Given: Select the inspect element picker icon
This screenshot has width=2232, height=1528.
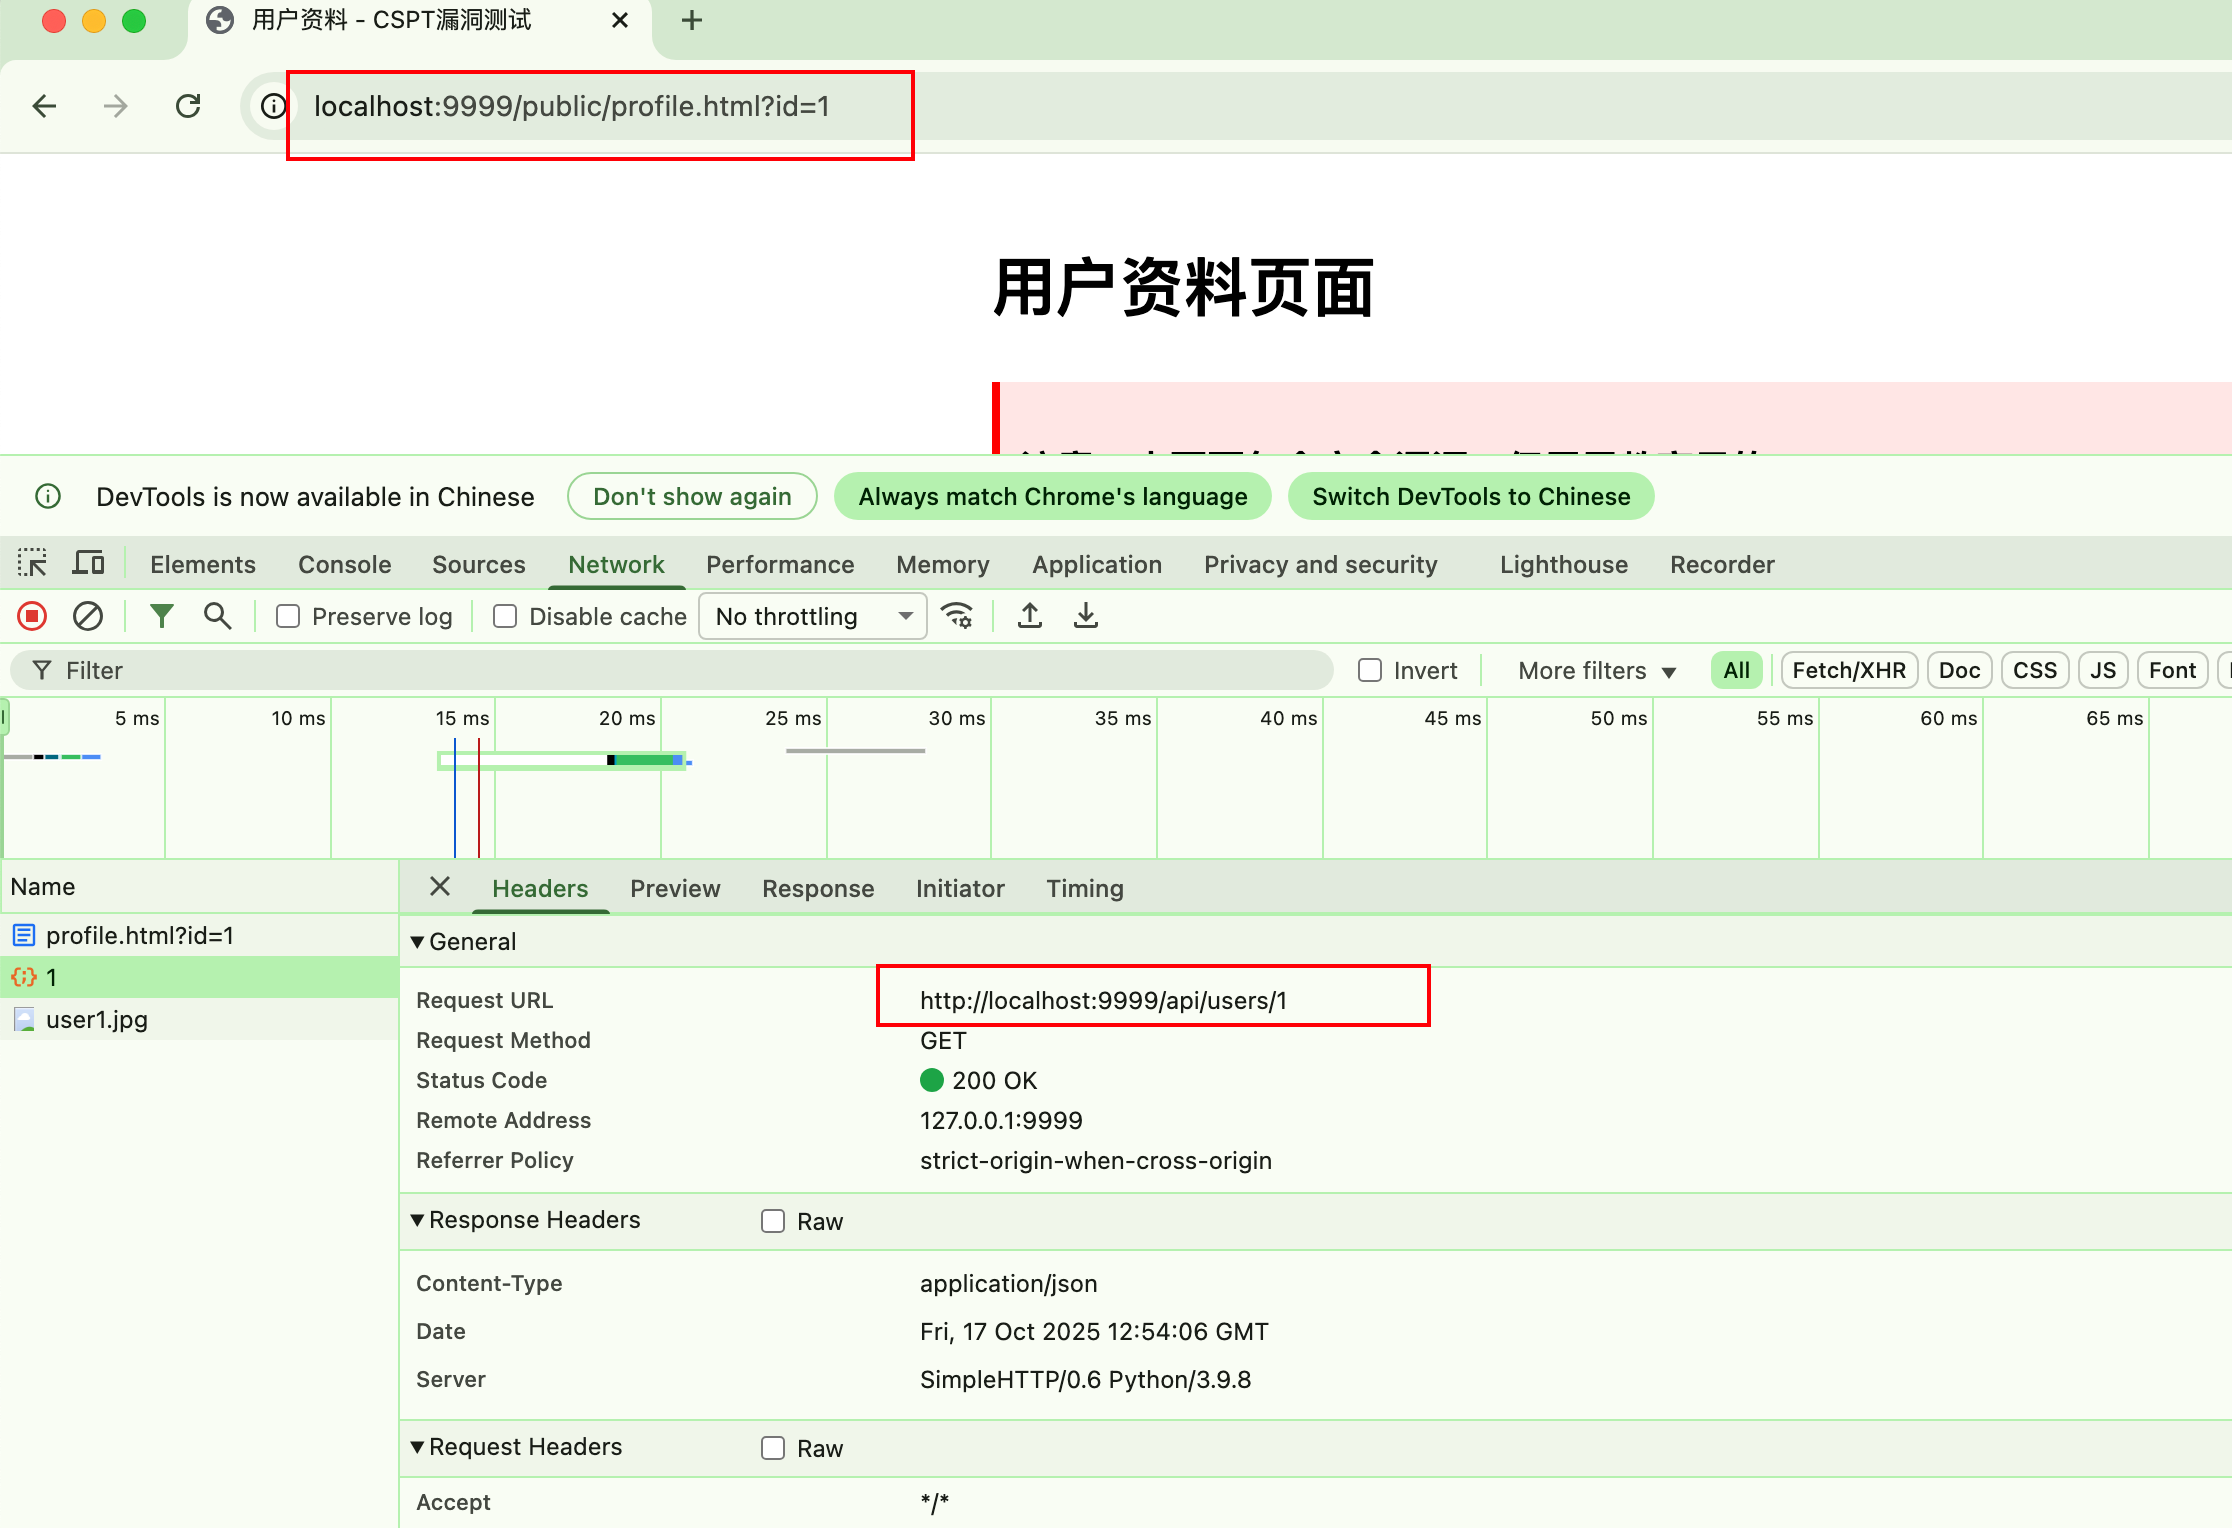Looking at the screenshot, I should coord(32,564).
